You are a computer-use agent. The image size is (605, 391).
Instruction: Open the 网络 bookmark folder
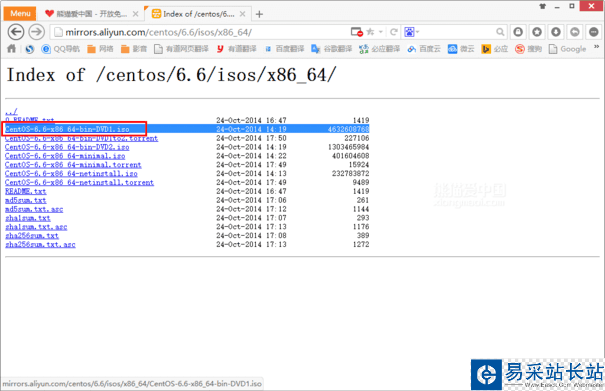pos(100,49)
